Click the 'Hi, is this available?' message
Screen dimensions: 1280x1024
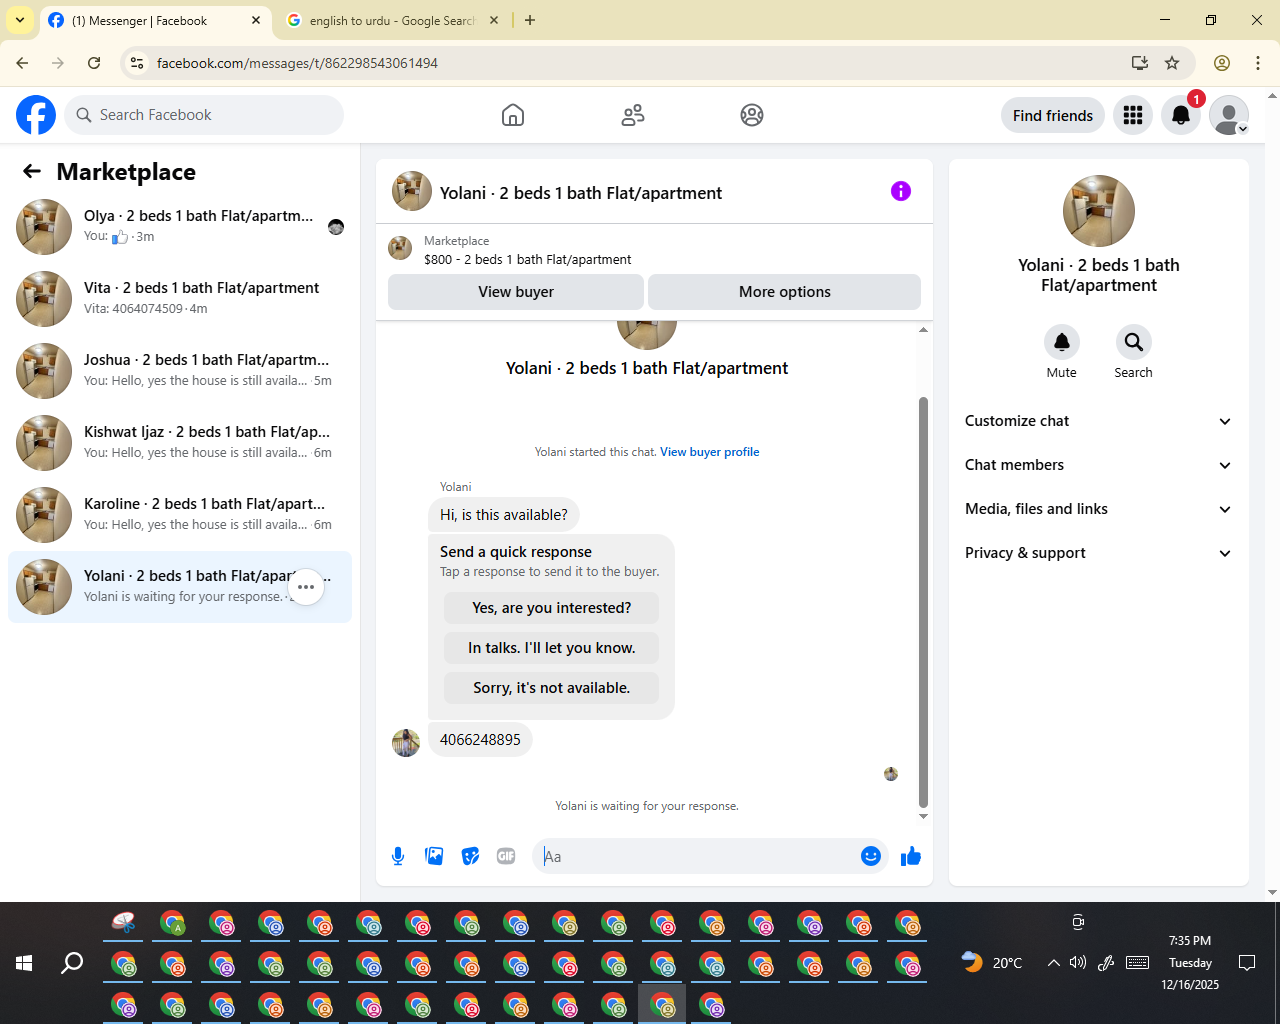tap(504, 515)
